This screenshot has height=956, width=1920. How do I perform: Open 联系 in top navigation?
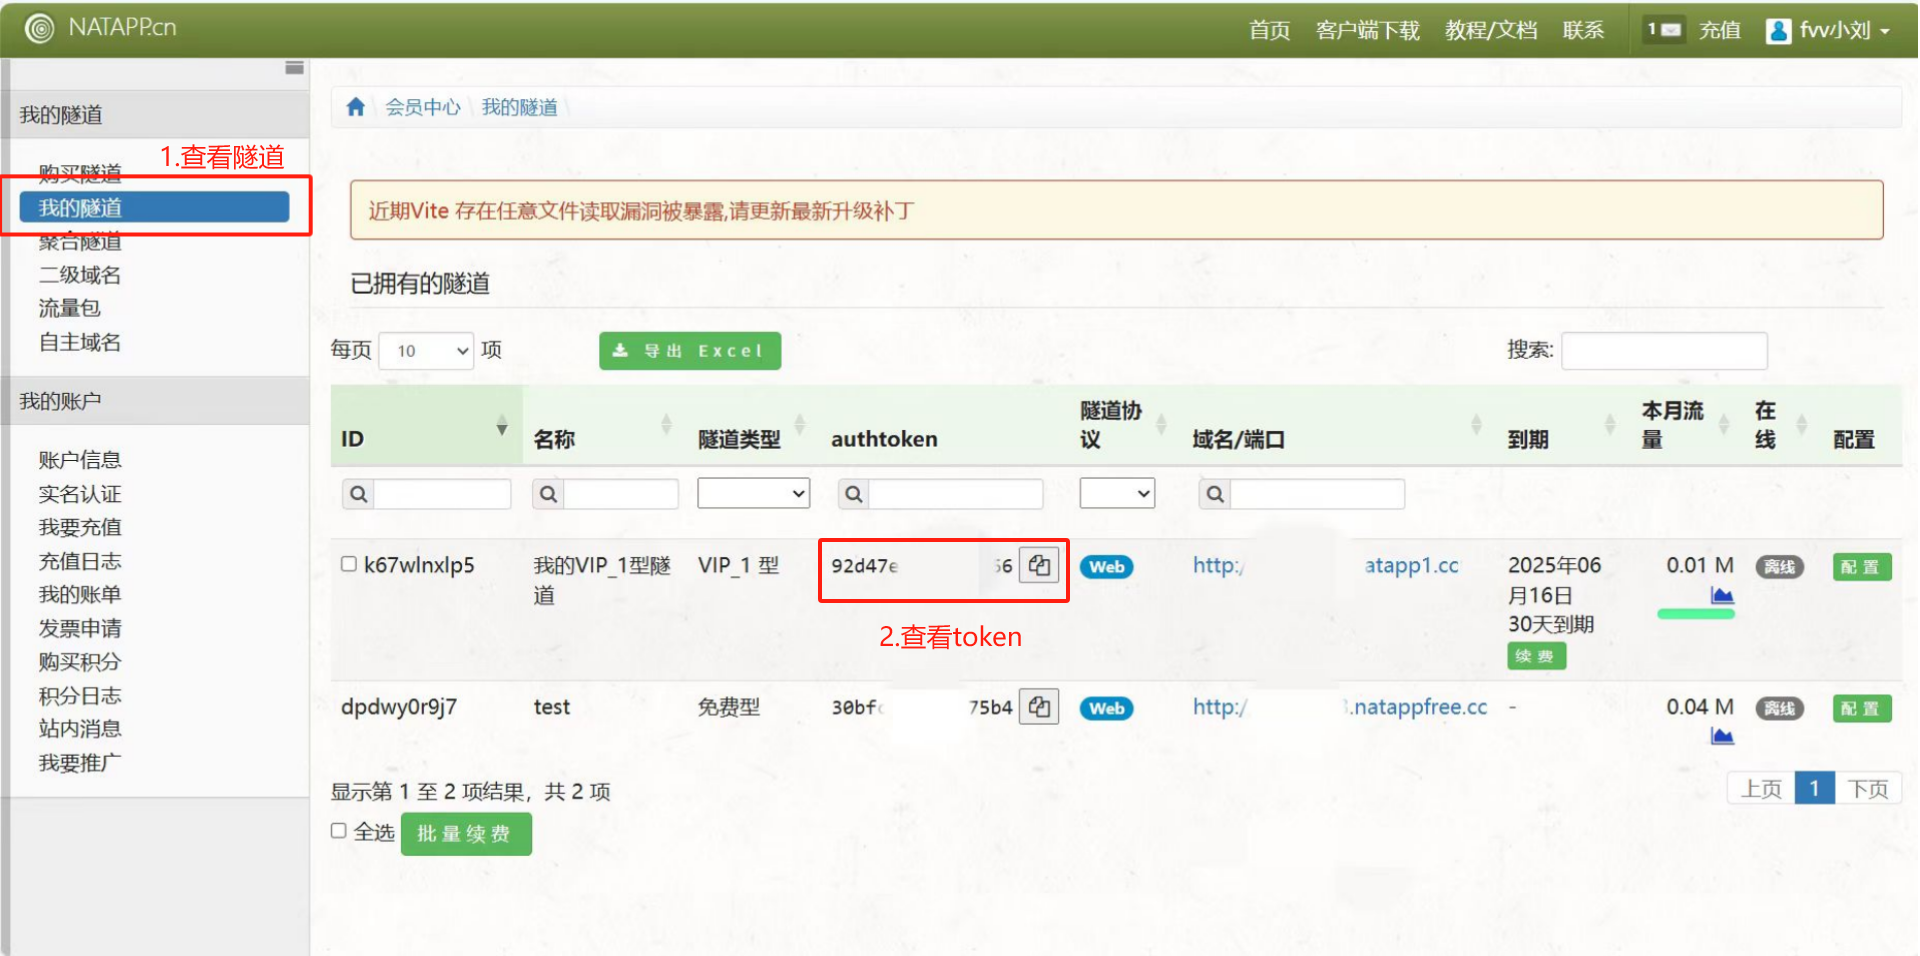coord(1583,31)
